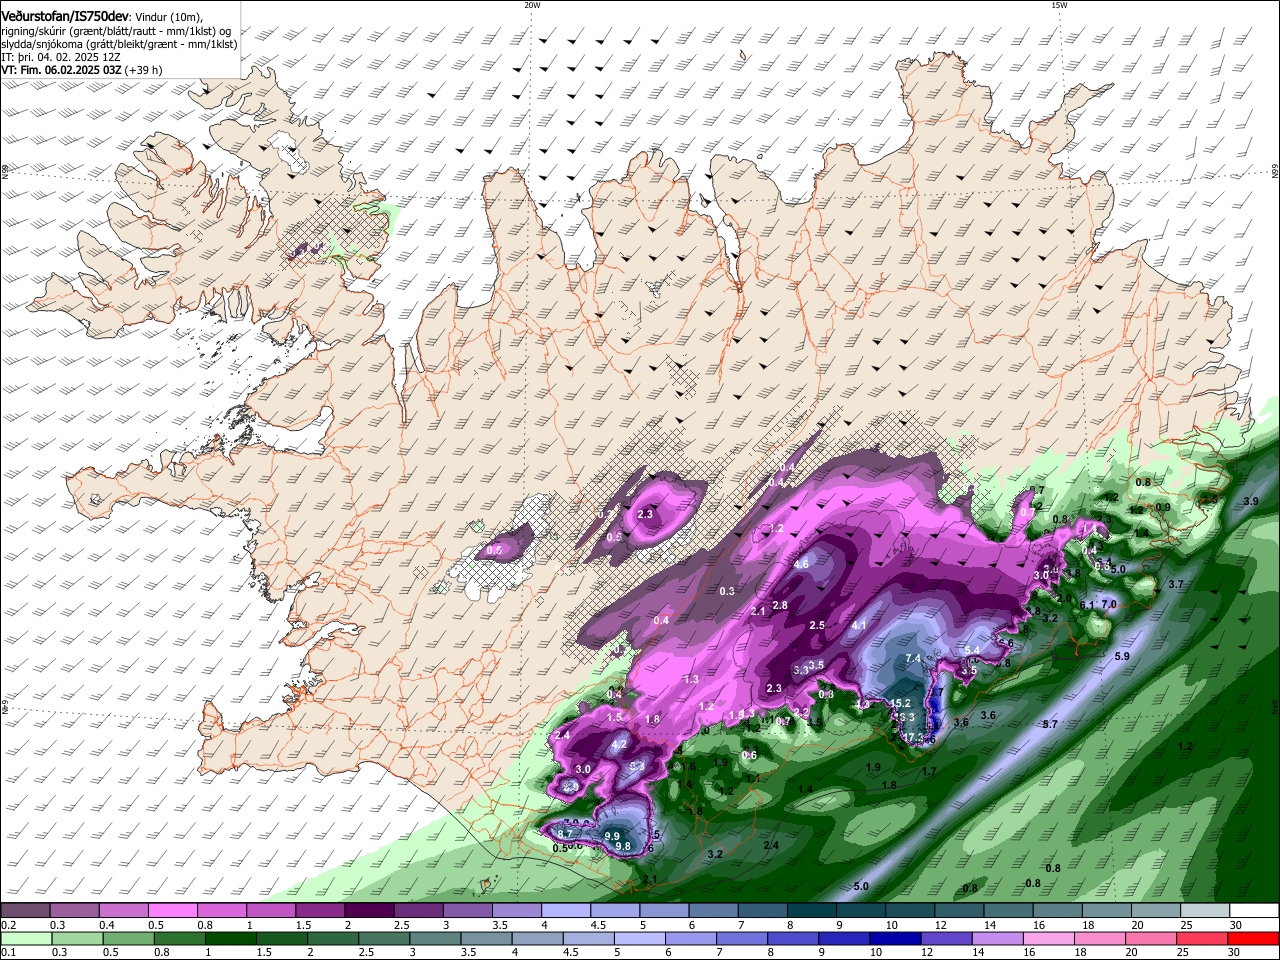The height and width of the screenshot is (960, 1280).
Task: Click the 5.7 rain value offshore
Action: tap(1050, 724)
